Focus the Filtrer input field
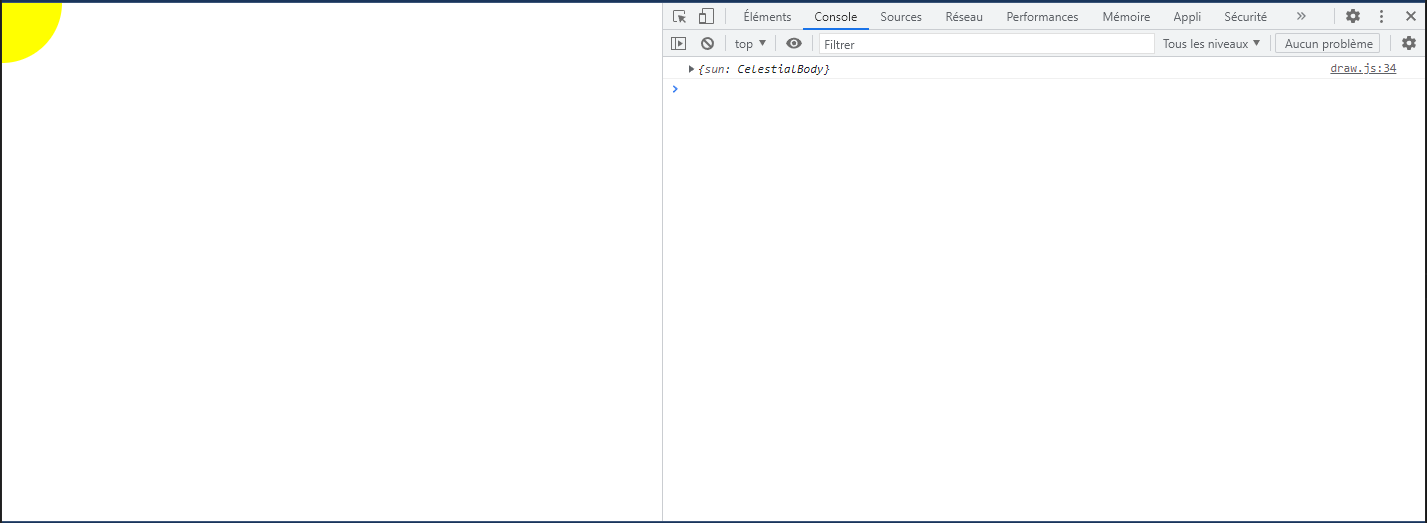The height and width of the screenshot is (523, 1427). click(987, 44)
